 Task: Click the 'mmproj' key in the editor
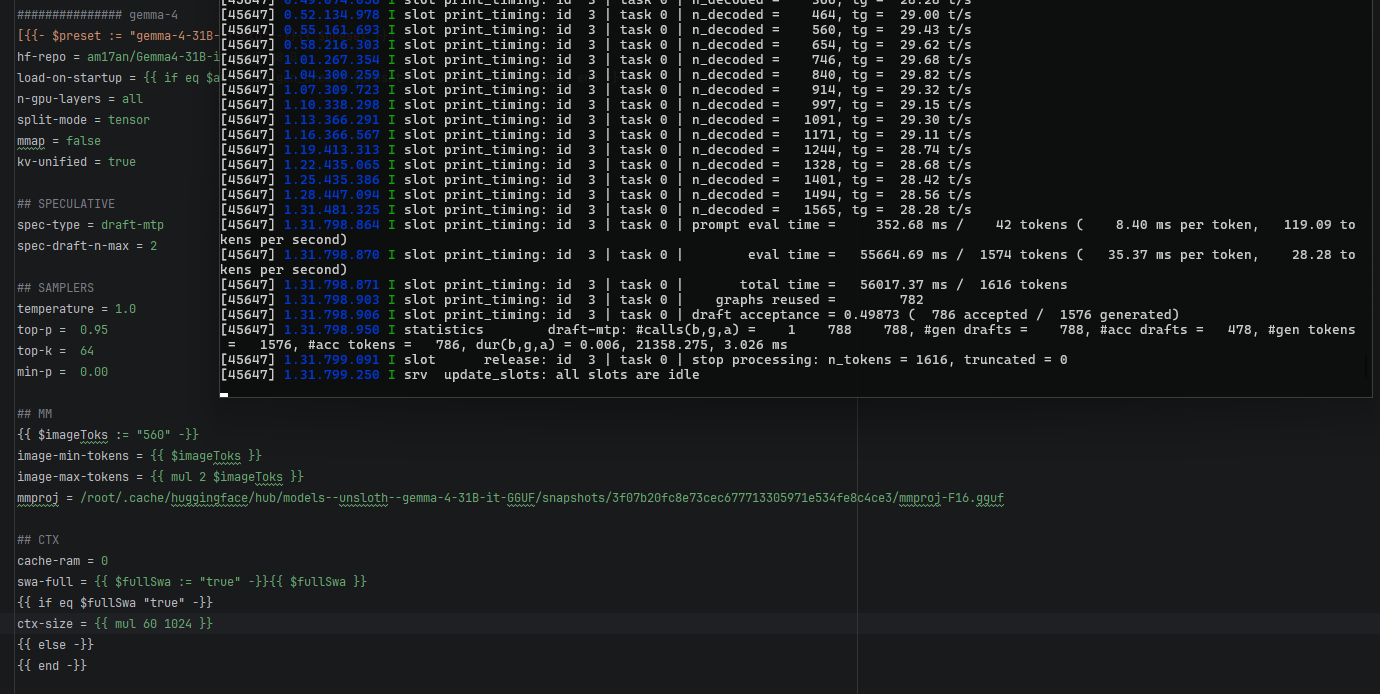(x=38, y=498)
